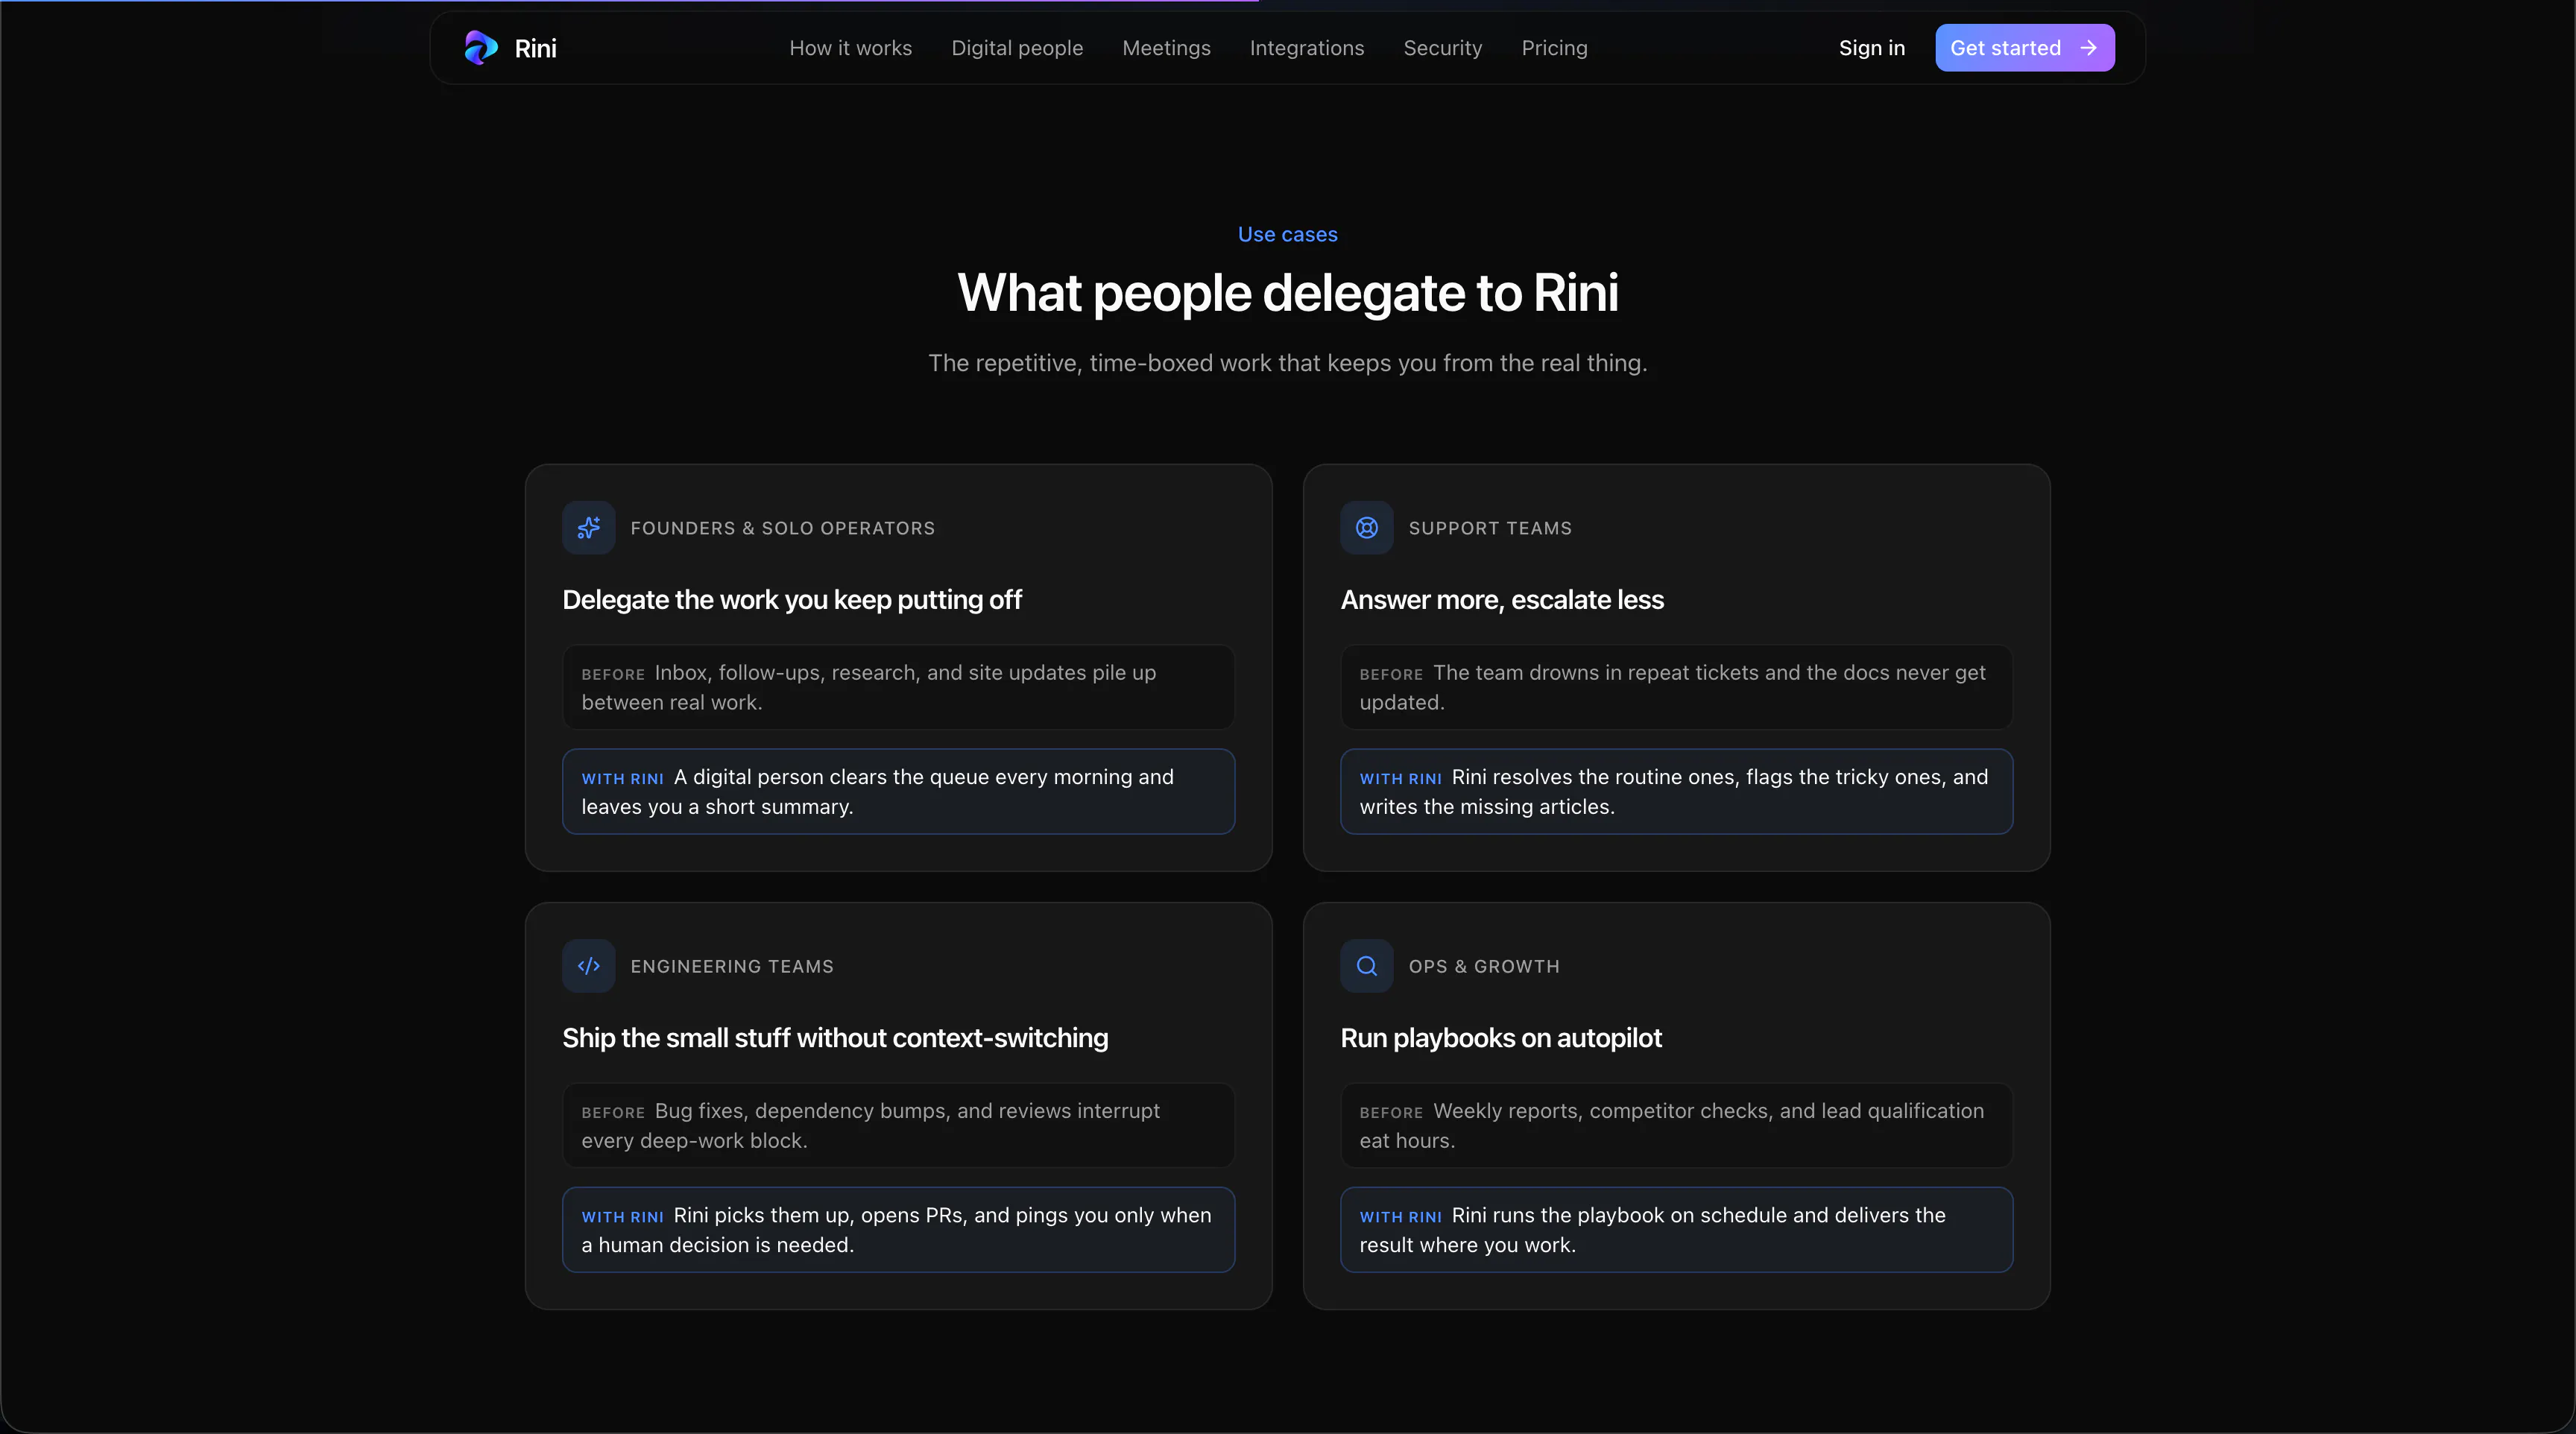Open the How it works nav item
Image resolution: width=2576 pixels, height=1434 pixels.
coord(850,48)
